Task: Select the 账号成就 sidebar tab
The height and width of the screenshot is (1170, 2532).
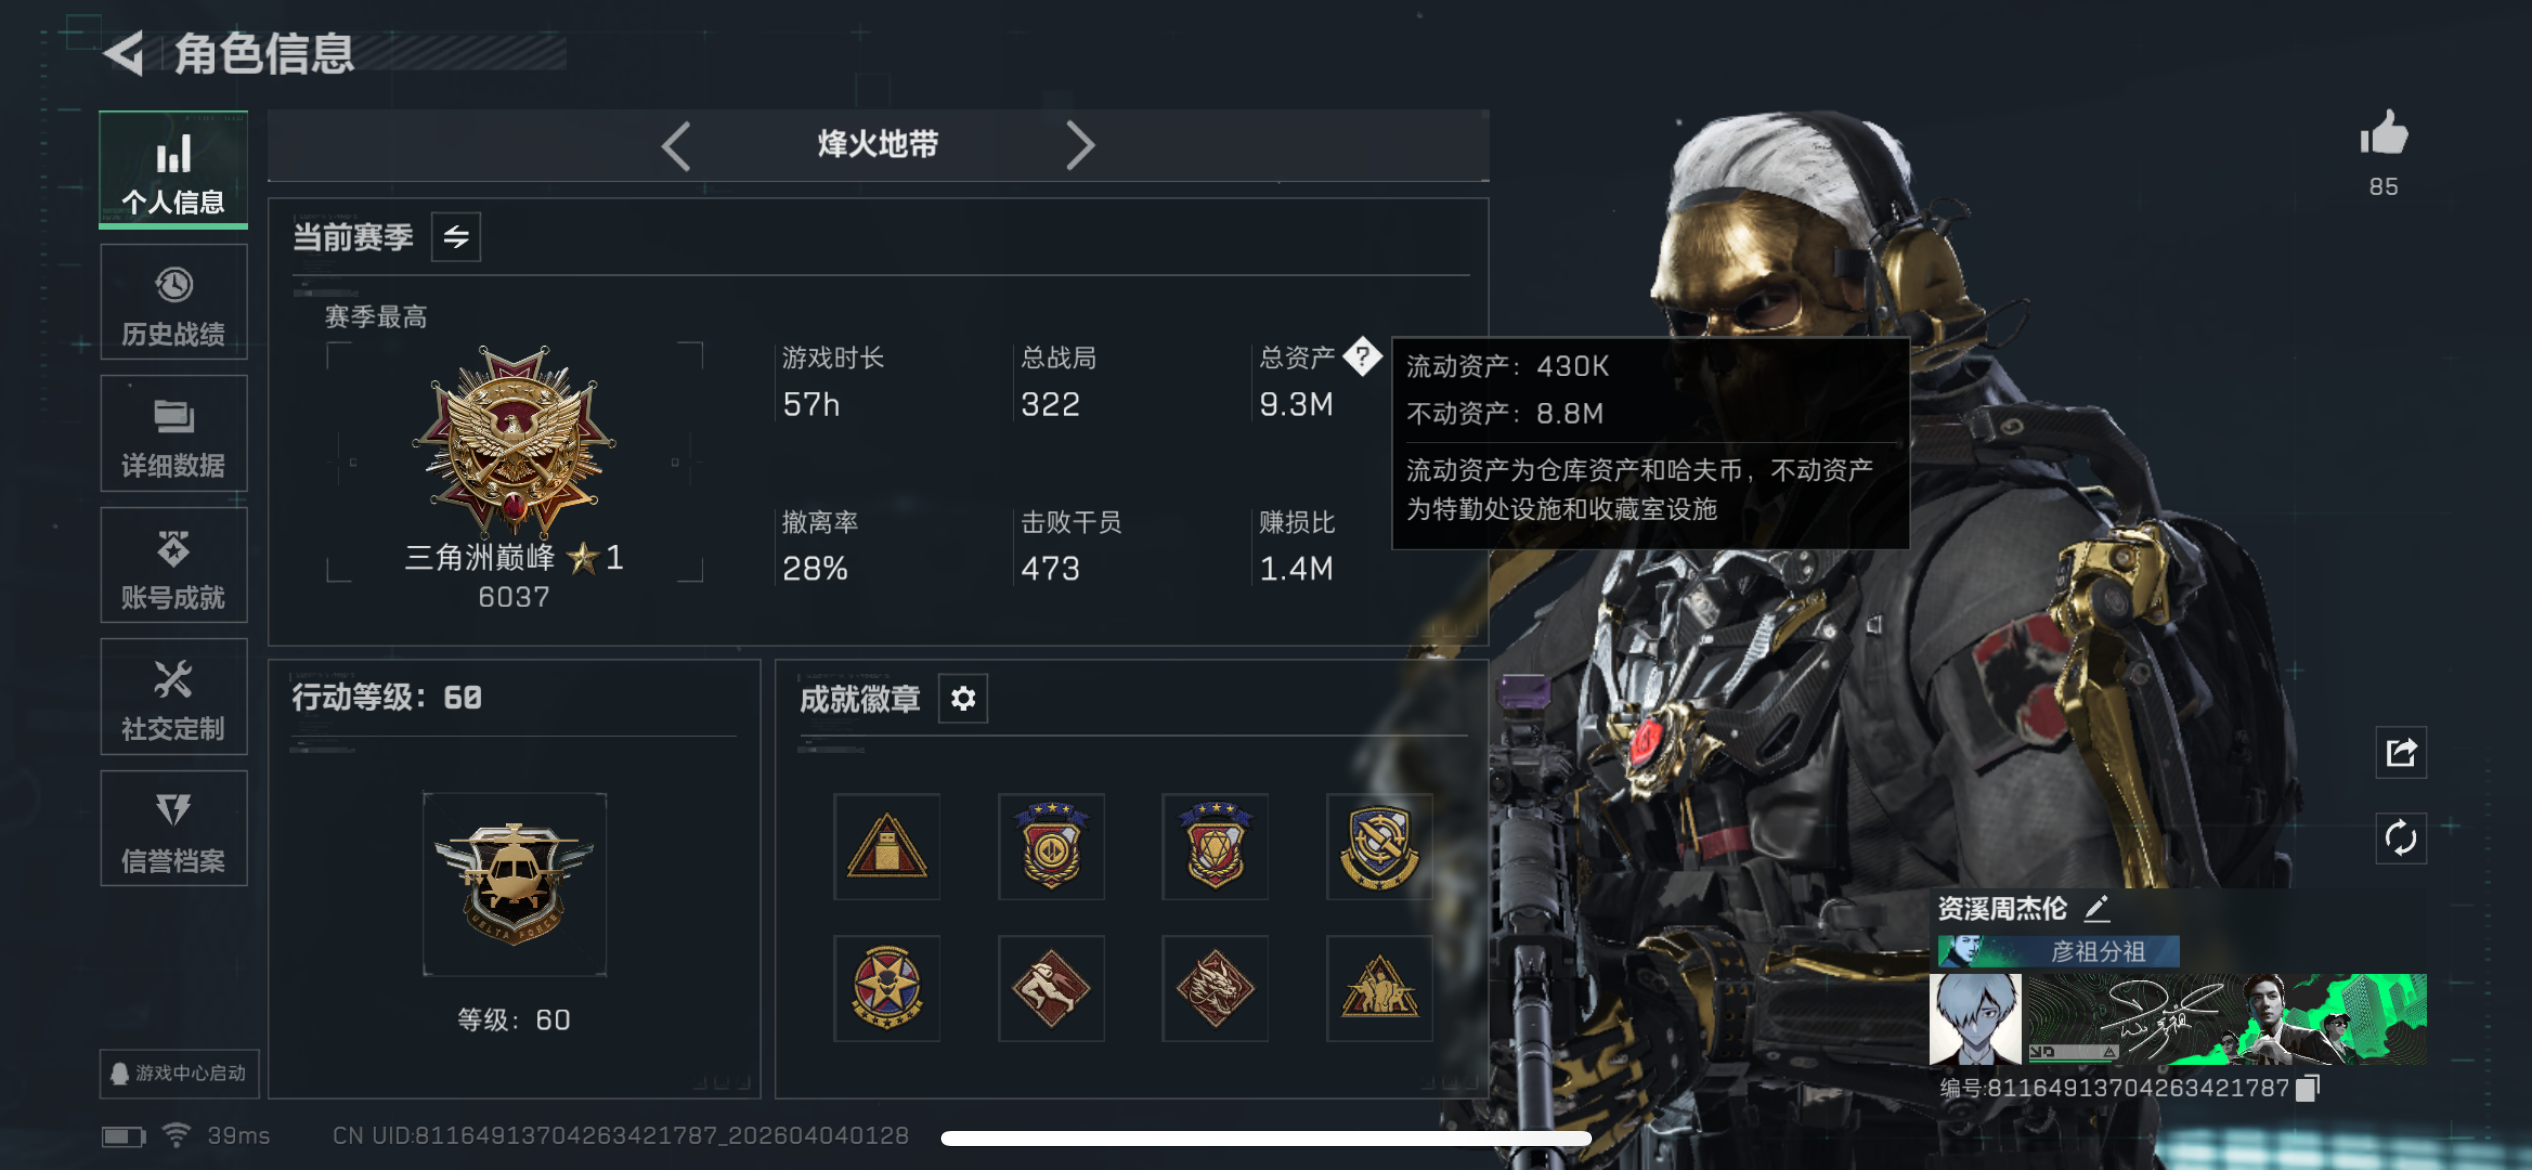Action: (174, 566)
